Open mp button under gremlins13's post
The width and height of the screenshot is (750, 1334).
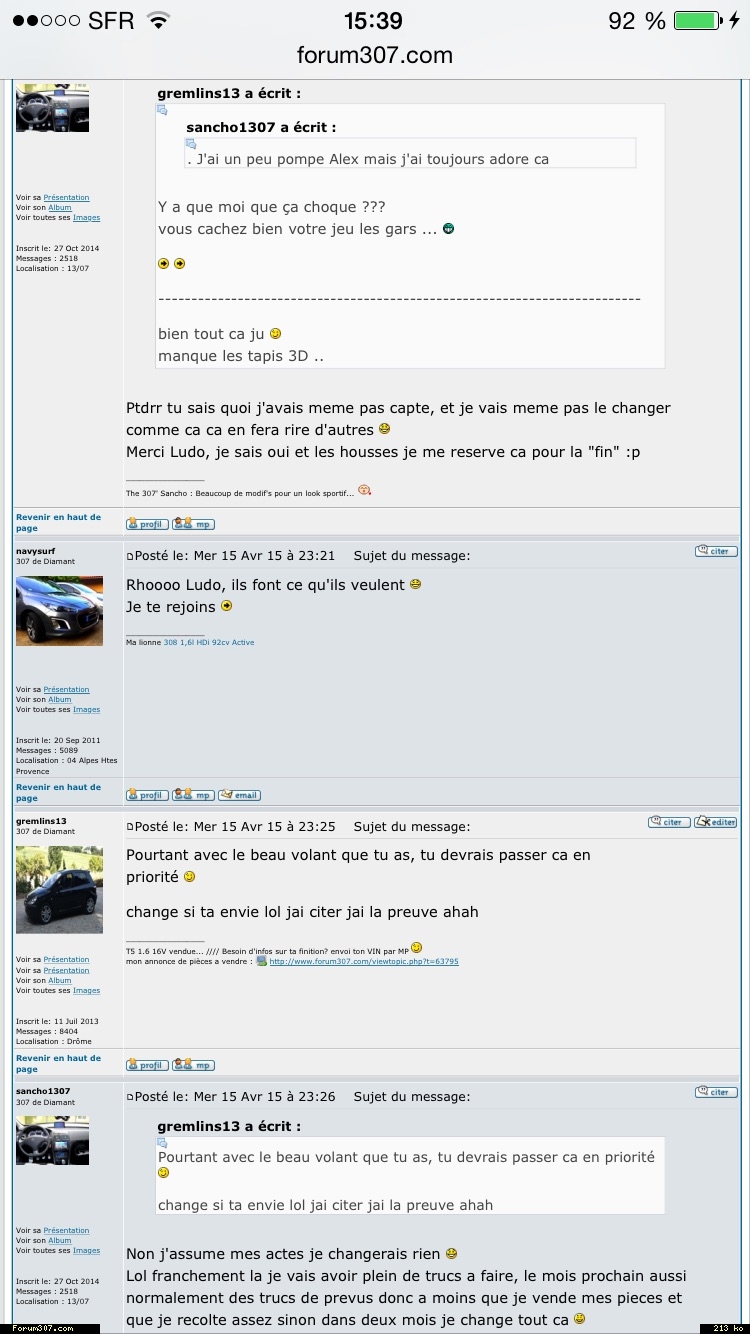point(193,1065)
